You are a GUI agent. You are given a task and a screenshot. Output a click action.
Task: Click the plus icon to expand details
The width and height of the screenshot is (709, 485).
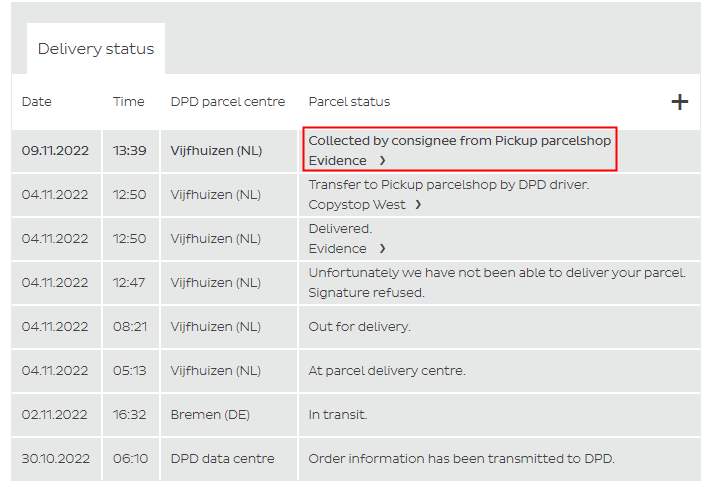point(679,102)
